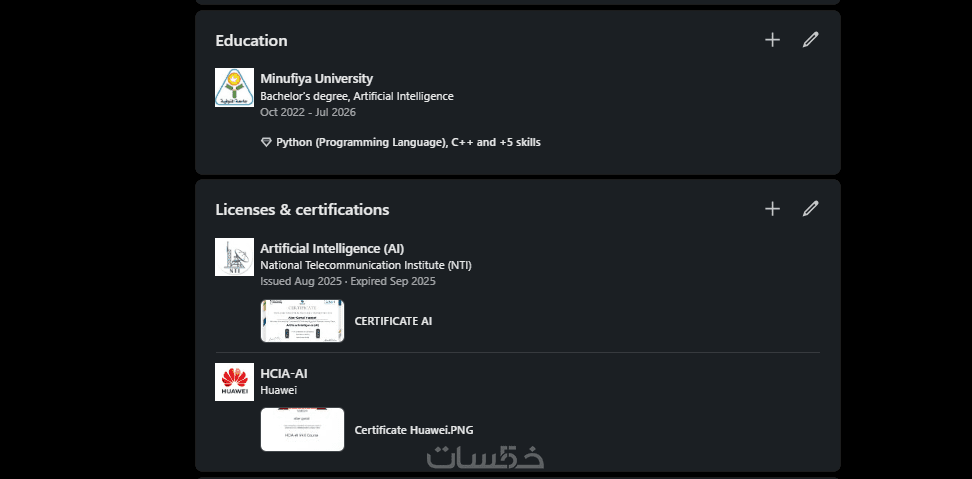Click the CERTIFICATE AI media label
The height and width of the screenshot is (479, 972).
[393, 321]
